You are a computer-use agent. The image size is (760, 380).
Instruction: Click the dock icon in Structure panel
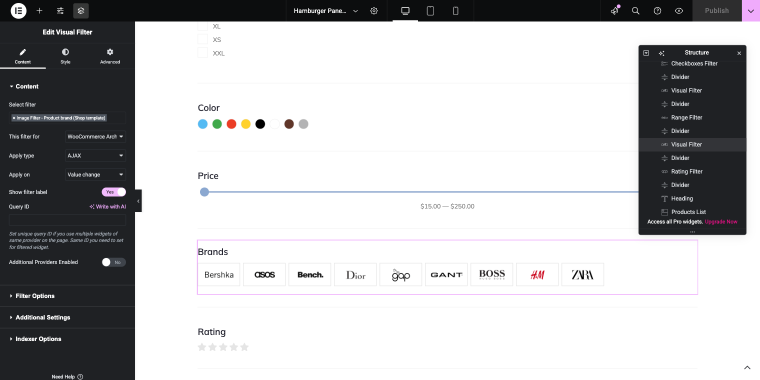[x=646, y=53]
